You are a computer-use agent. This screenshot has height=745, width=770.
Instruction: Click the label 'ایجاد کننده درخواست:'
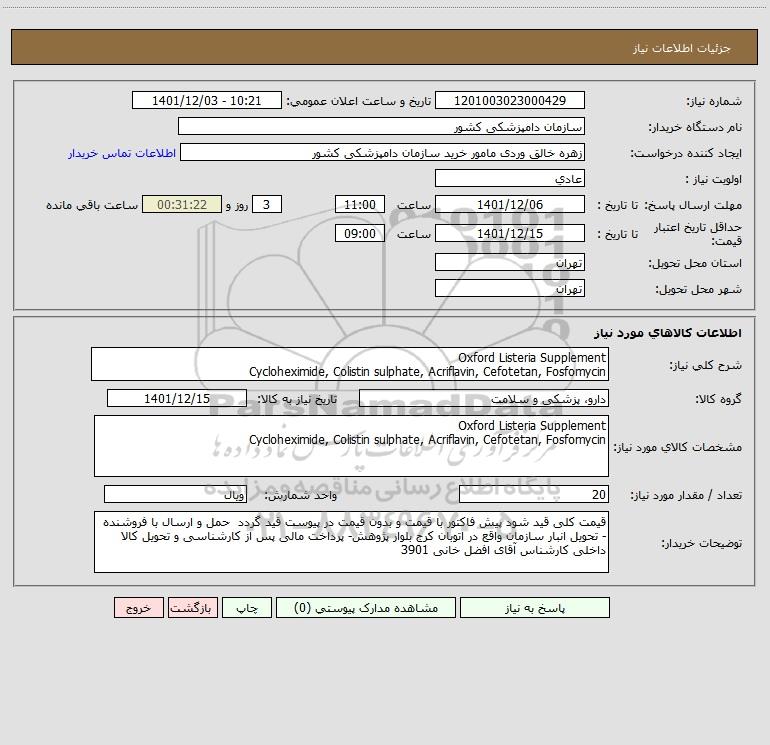(686, 154)
